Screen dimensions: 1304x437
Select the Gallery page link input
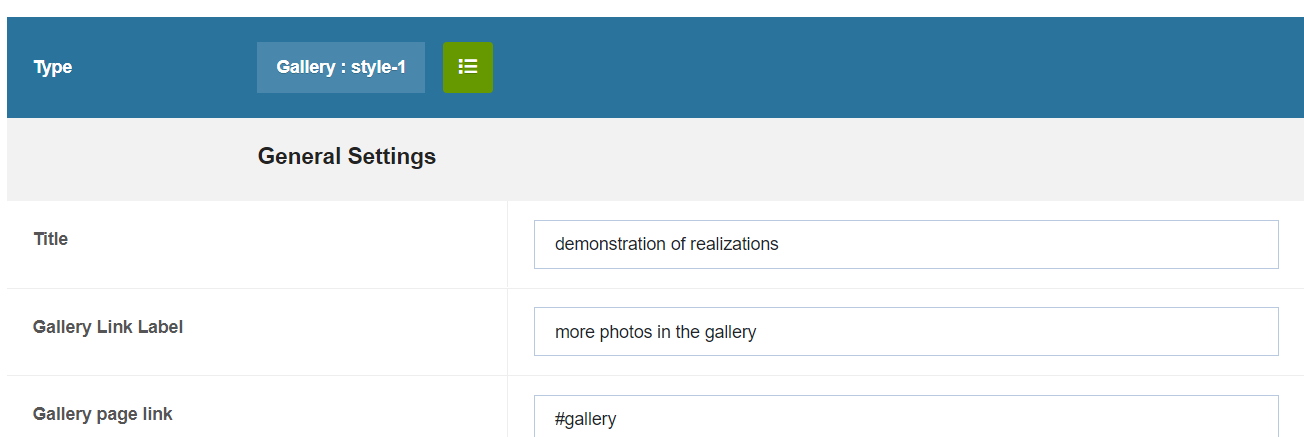(x=905, y=417)
